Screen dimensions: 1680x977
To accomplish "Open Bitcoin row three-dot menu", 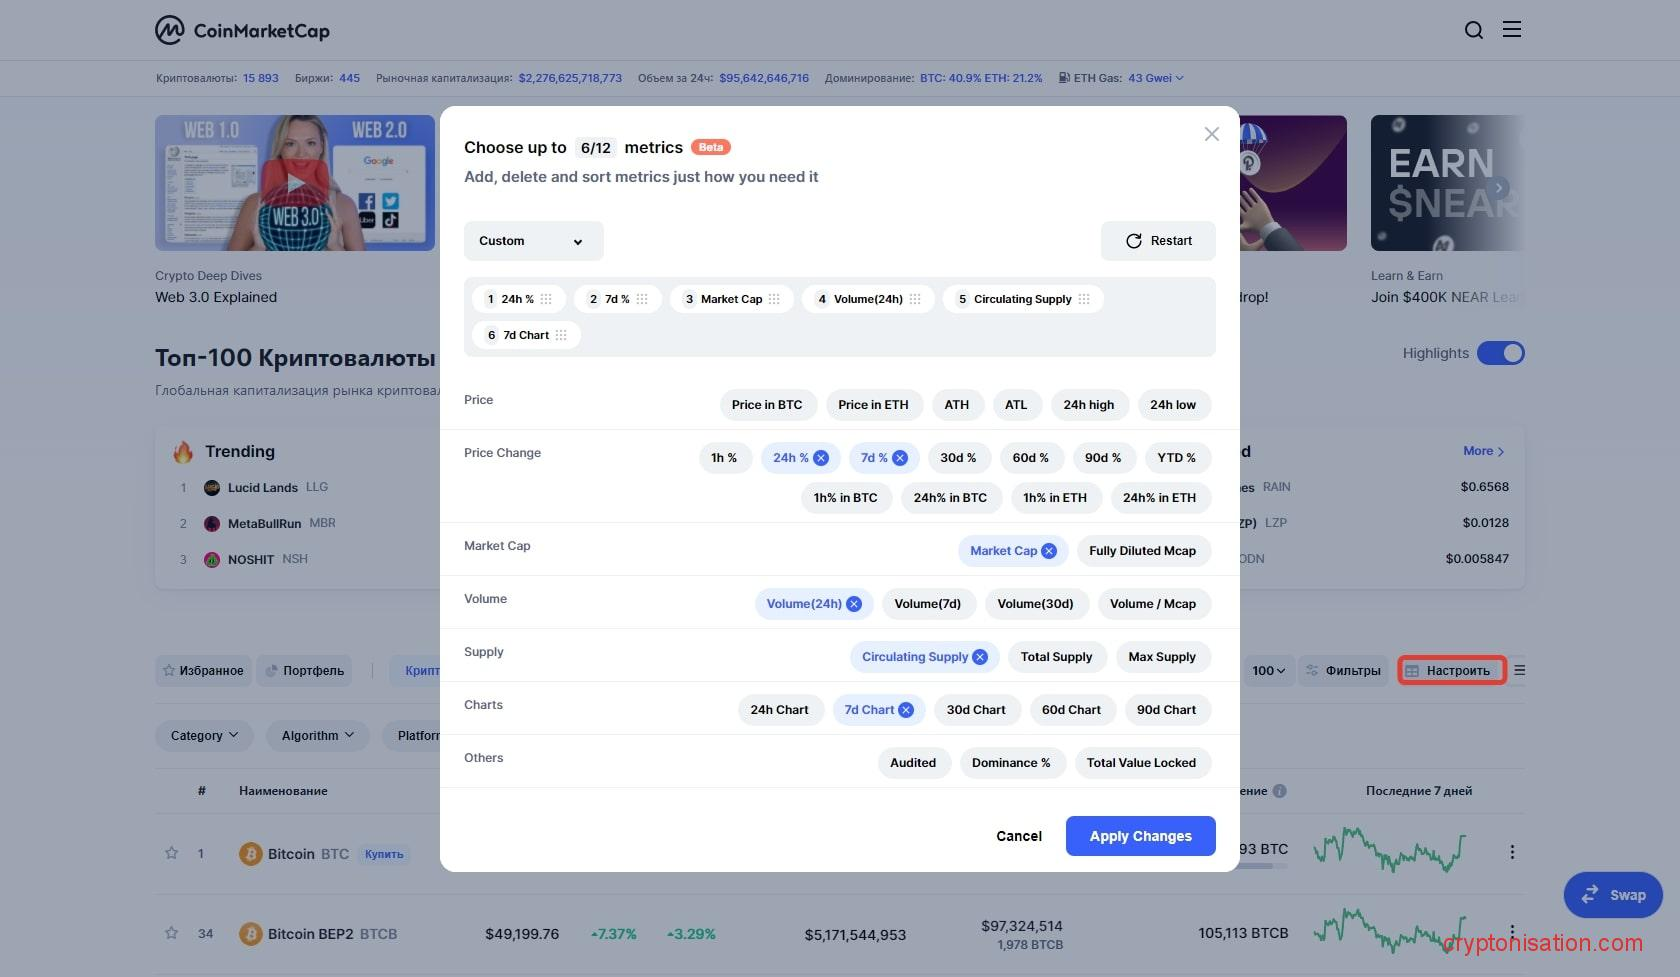I will tap(1511, 852).
